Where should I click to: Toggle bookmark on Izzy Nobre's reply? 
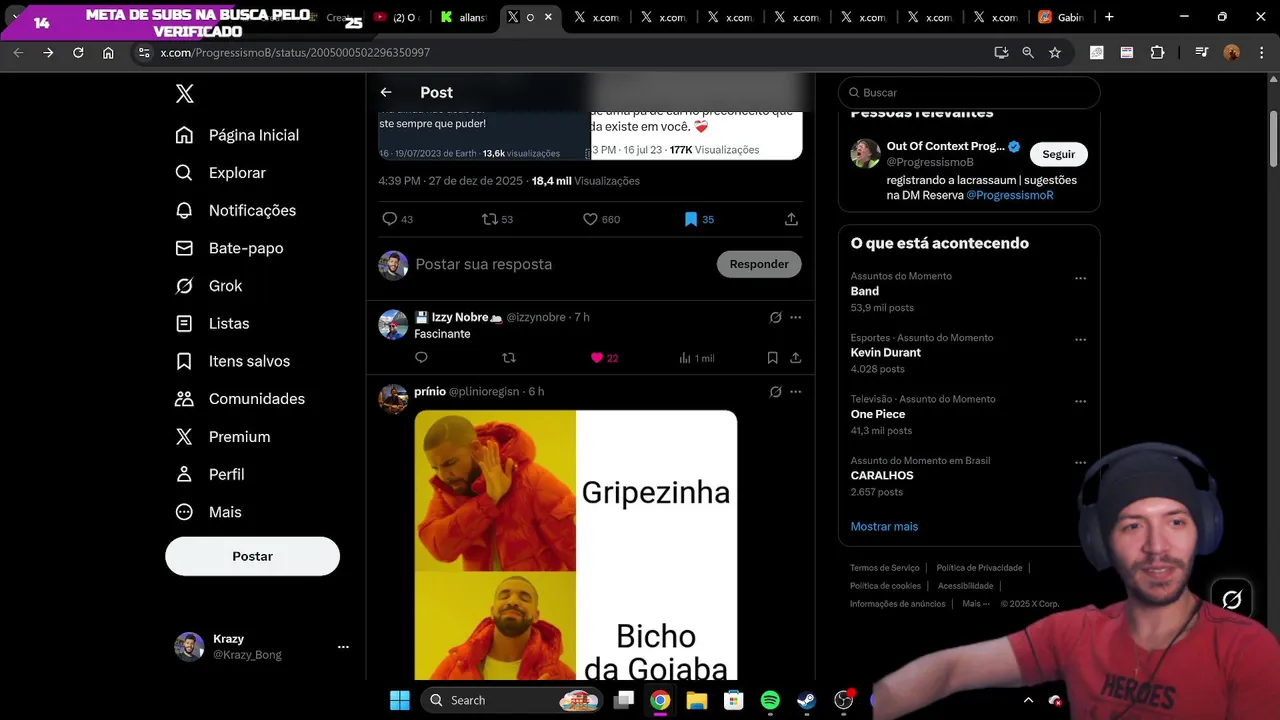coord(772,358)
